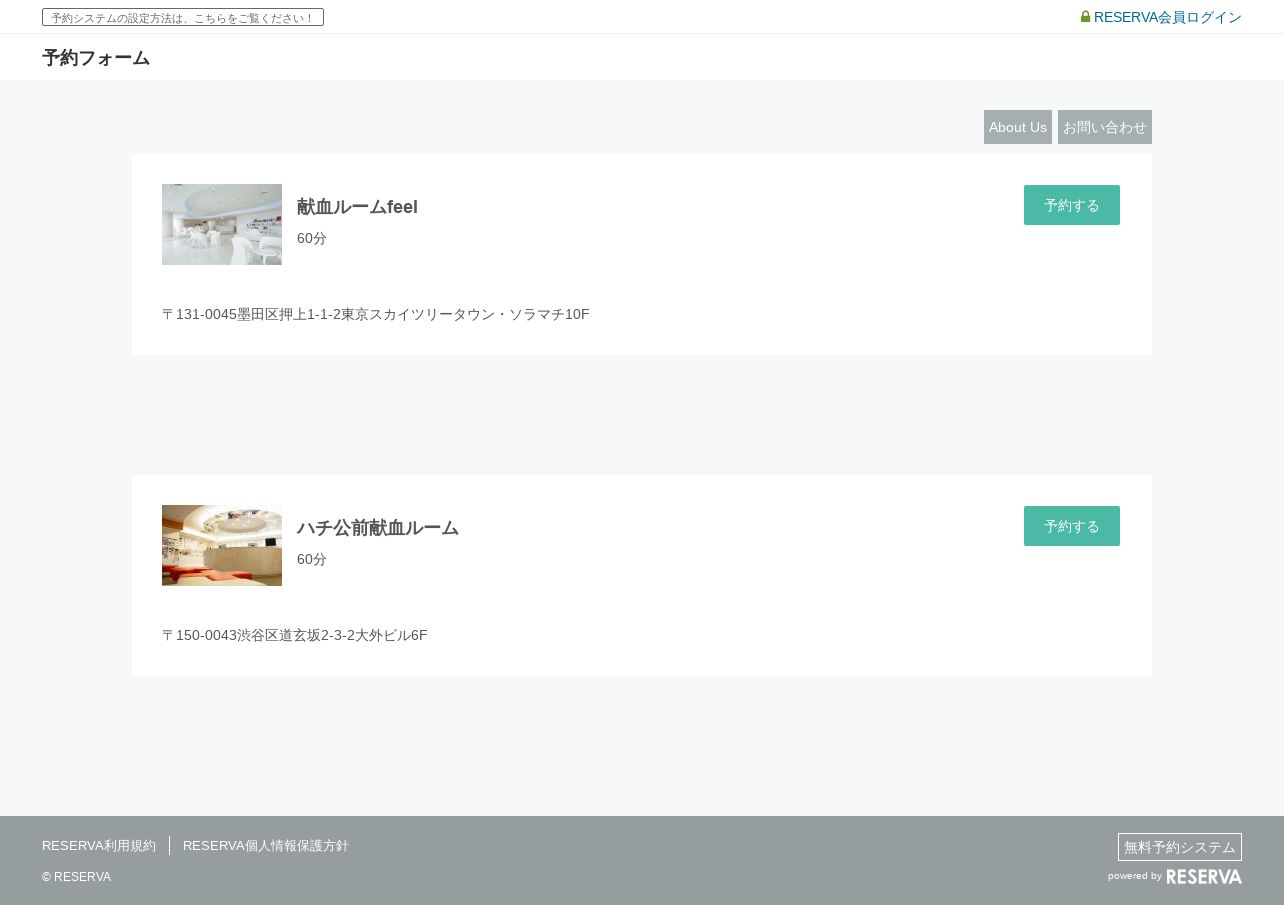
Task: Select the 献血ルームfeel title
Action: (x=357, y=207)
